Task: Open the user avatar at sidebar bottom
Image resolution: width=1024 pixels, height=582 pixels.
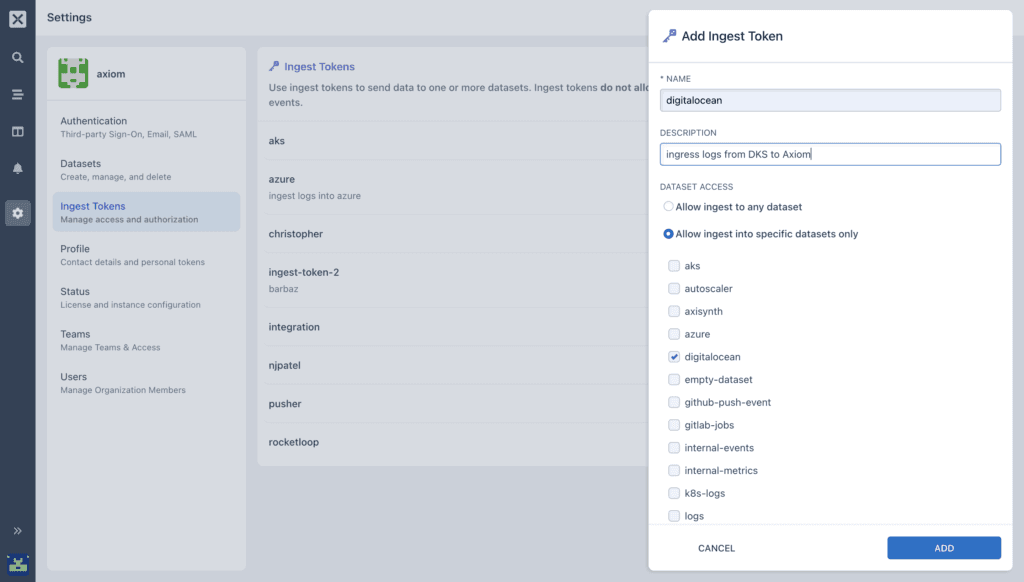Action: coord(16,565)
